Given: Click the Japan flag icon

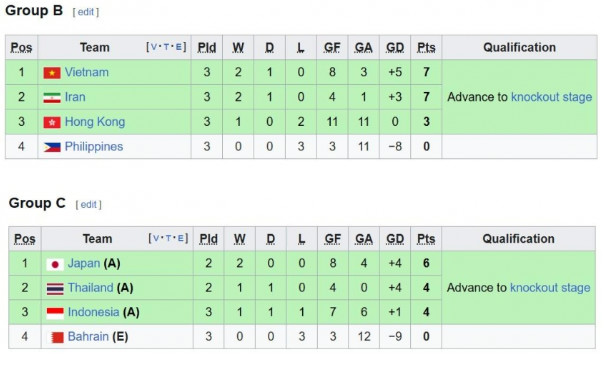Looking at the screenshot, I should [55, 264].
